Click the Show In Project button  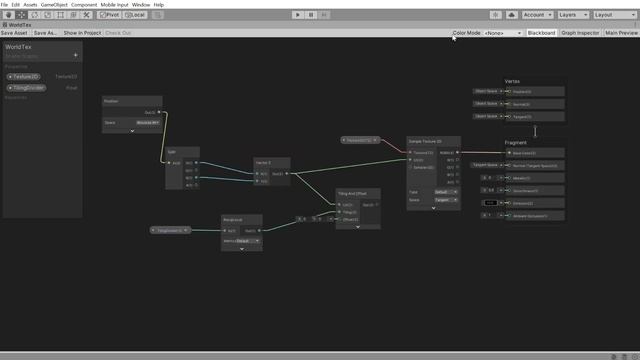pyautogui.click(x=82, y=33)
